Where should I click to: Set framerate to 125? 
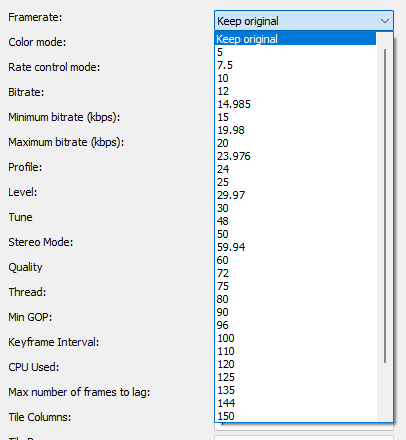pyautogui.click(x=295, y=377)
